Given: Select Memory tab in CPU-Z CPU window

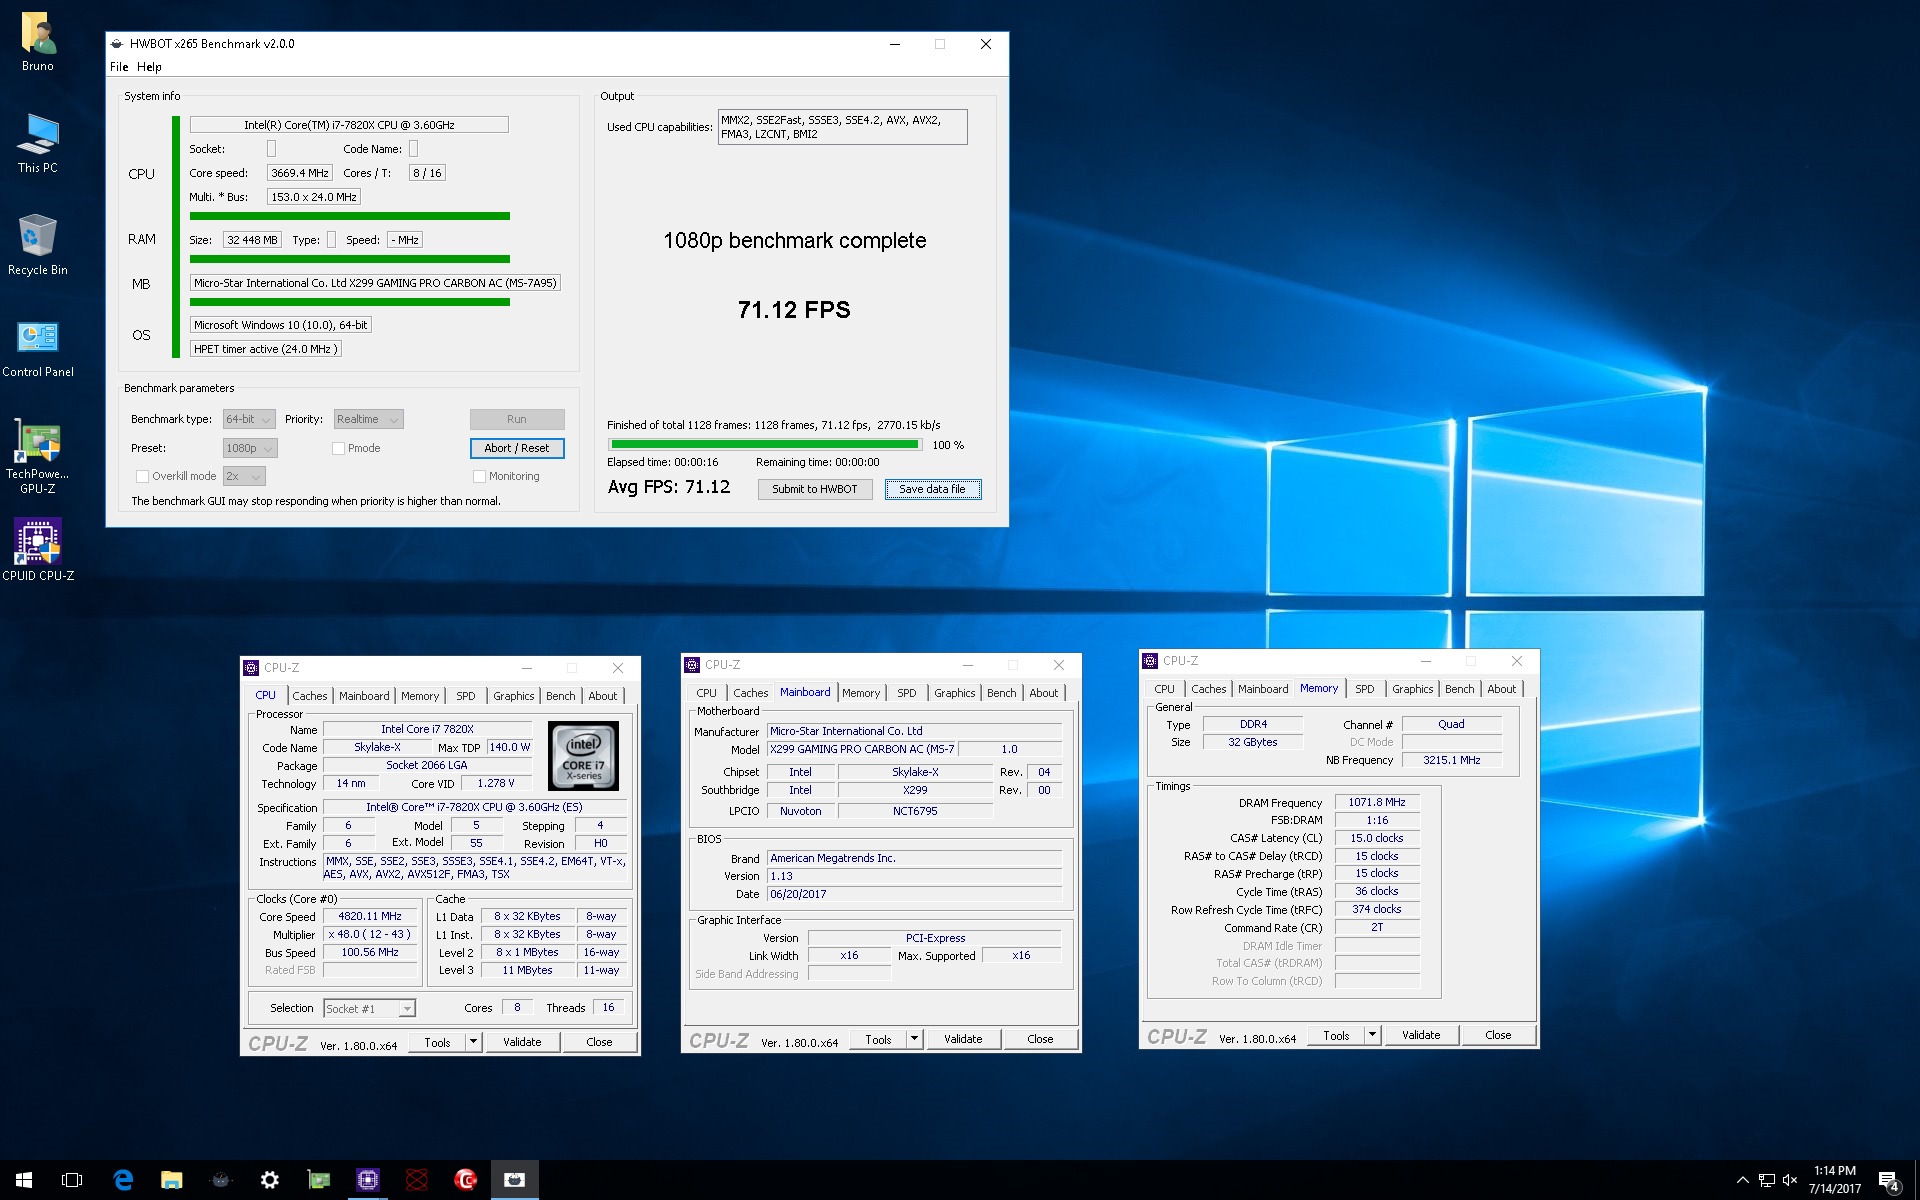Looking at the screenshot, I should pyautogui.click(x=420, y=696).
